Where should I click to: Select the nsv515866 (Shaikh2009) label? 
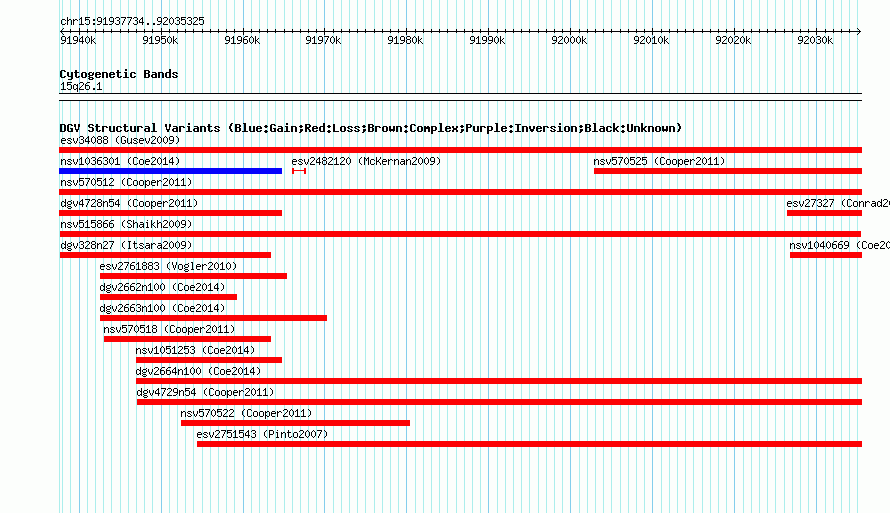[126, 224]
